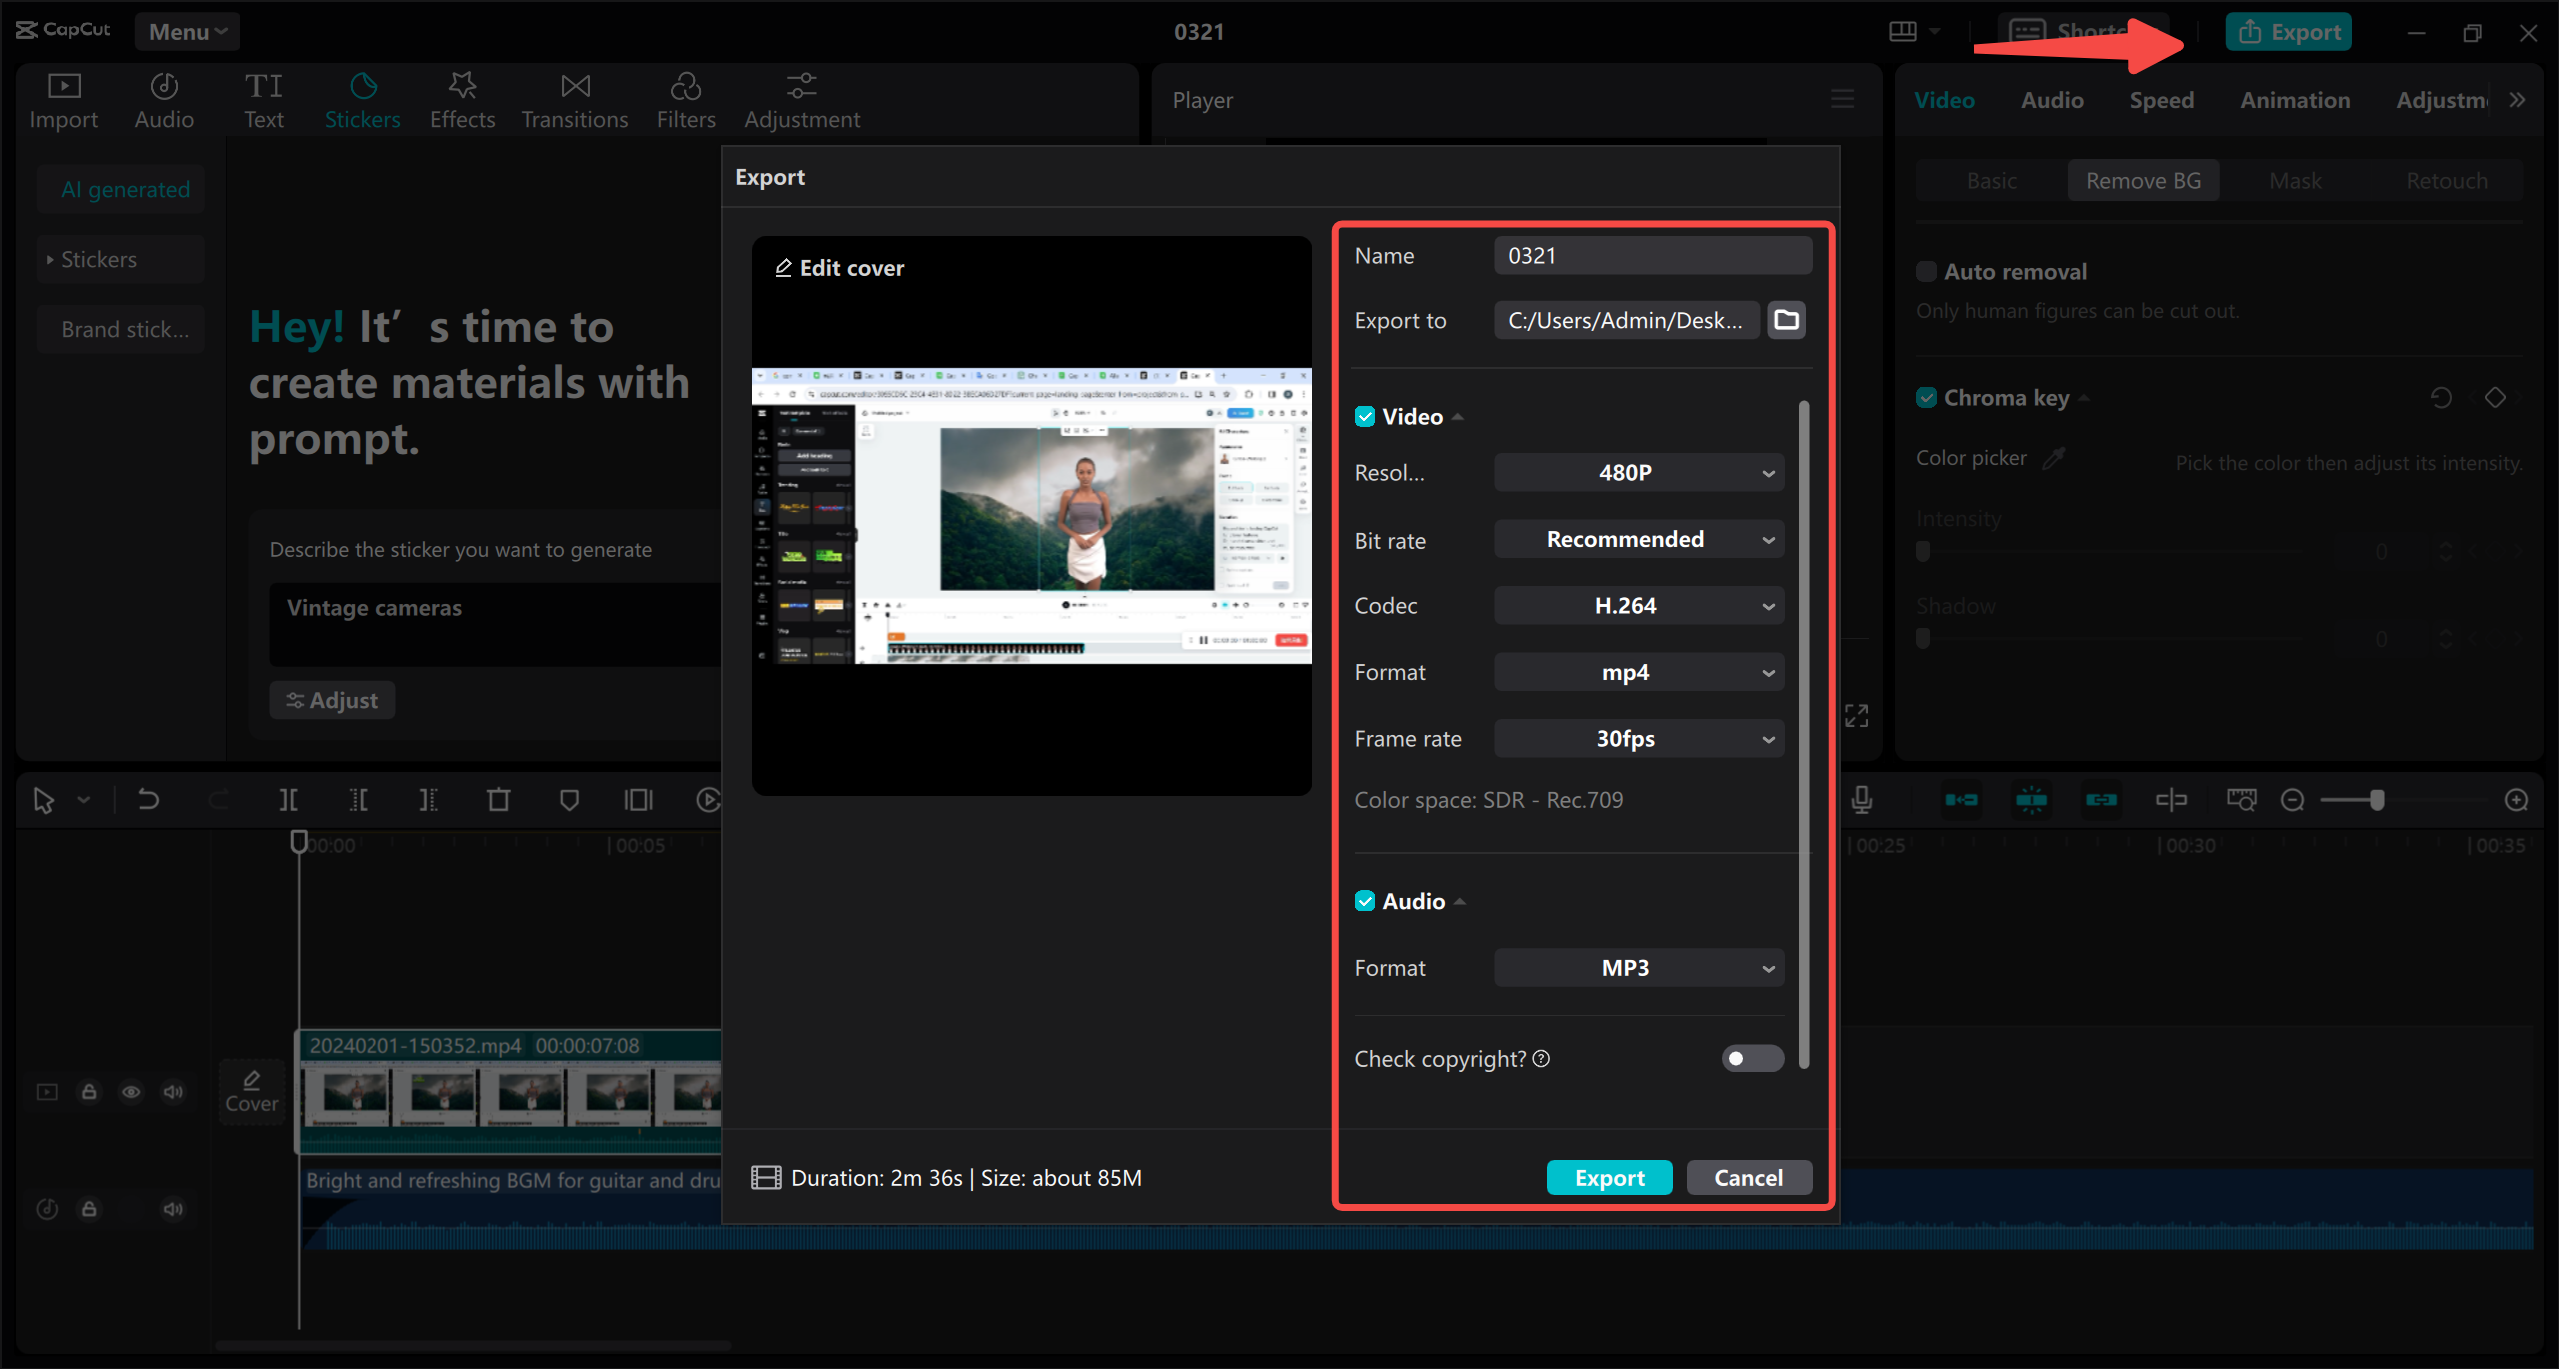Screen dimensions: 2559x1369
Task: Switch to the Speed tab in right panel
Action: (x=2161, y=99)
